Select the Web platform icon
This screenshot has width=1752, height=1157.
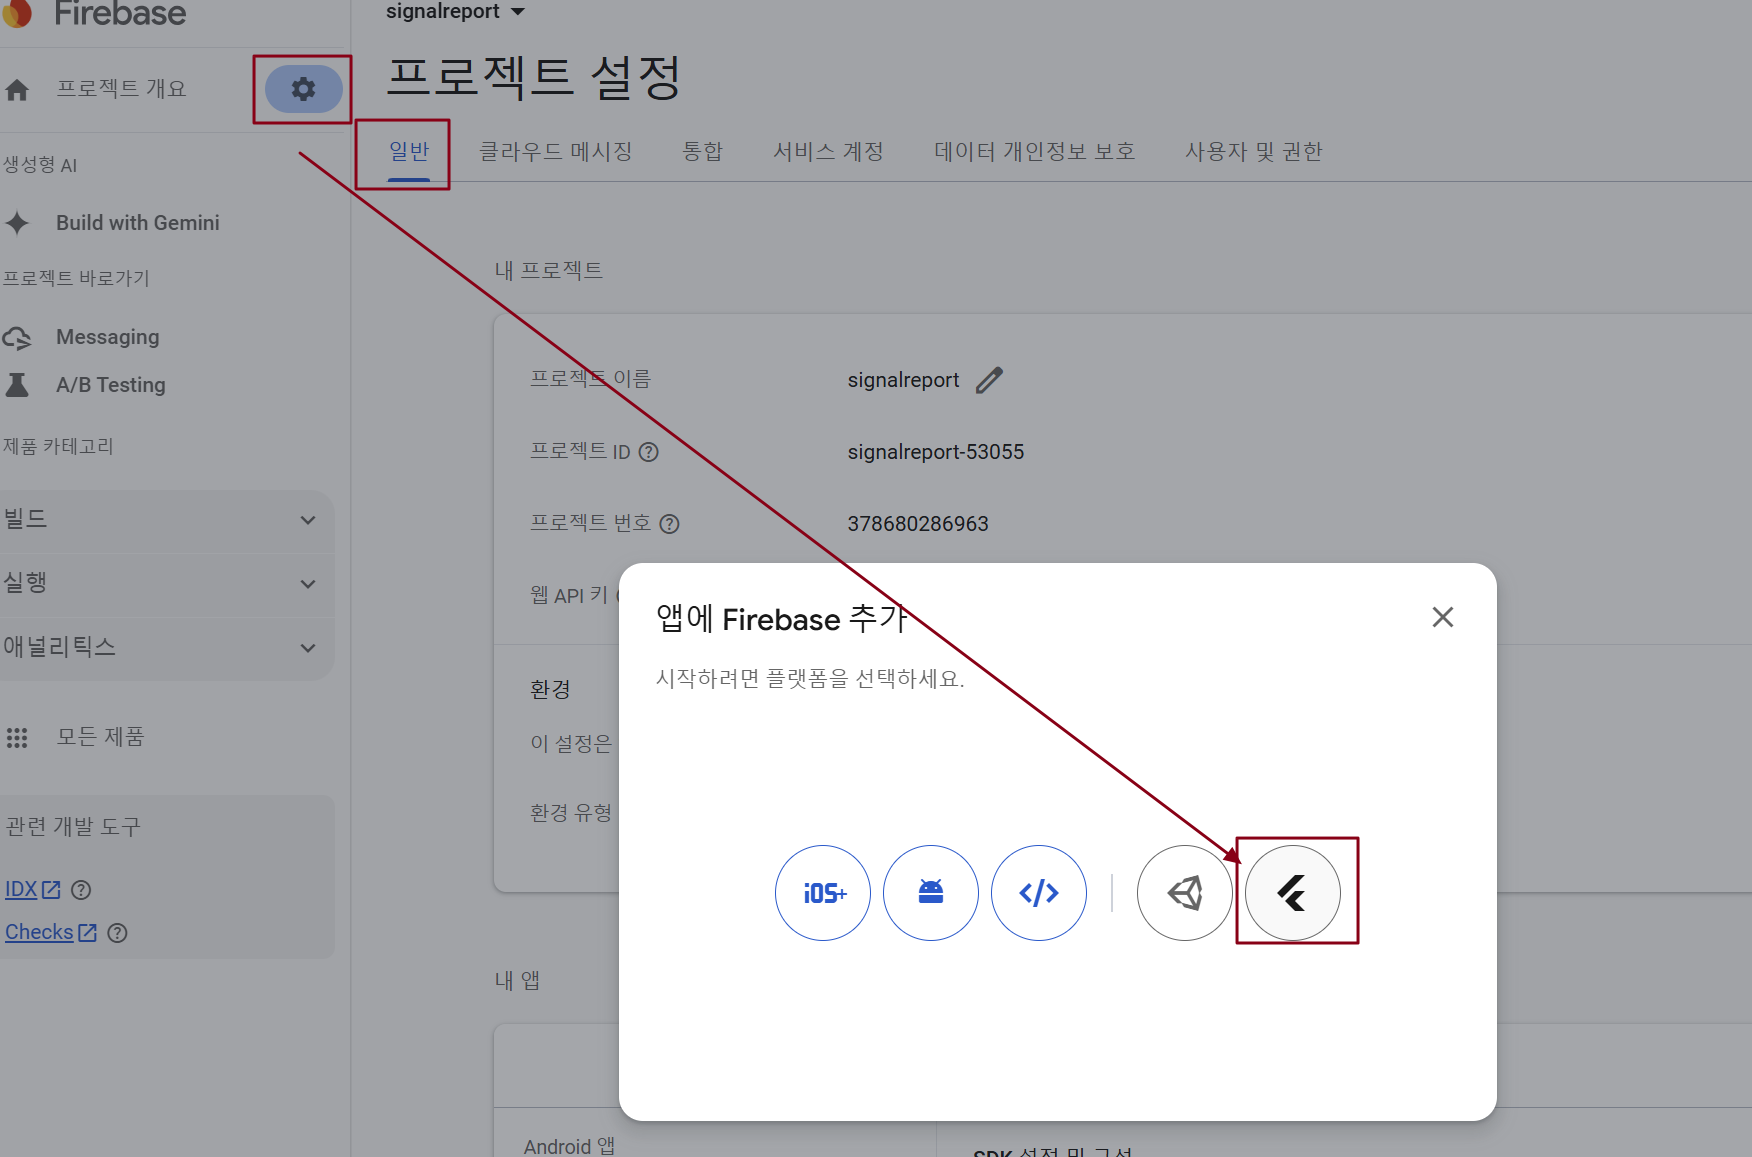1039,893
